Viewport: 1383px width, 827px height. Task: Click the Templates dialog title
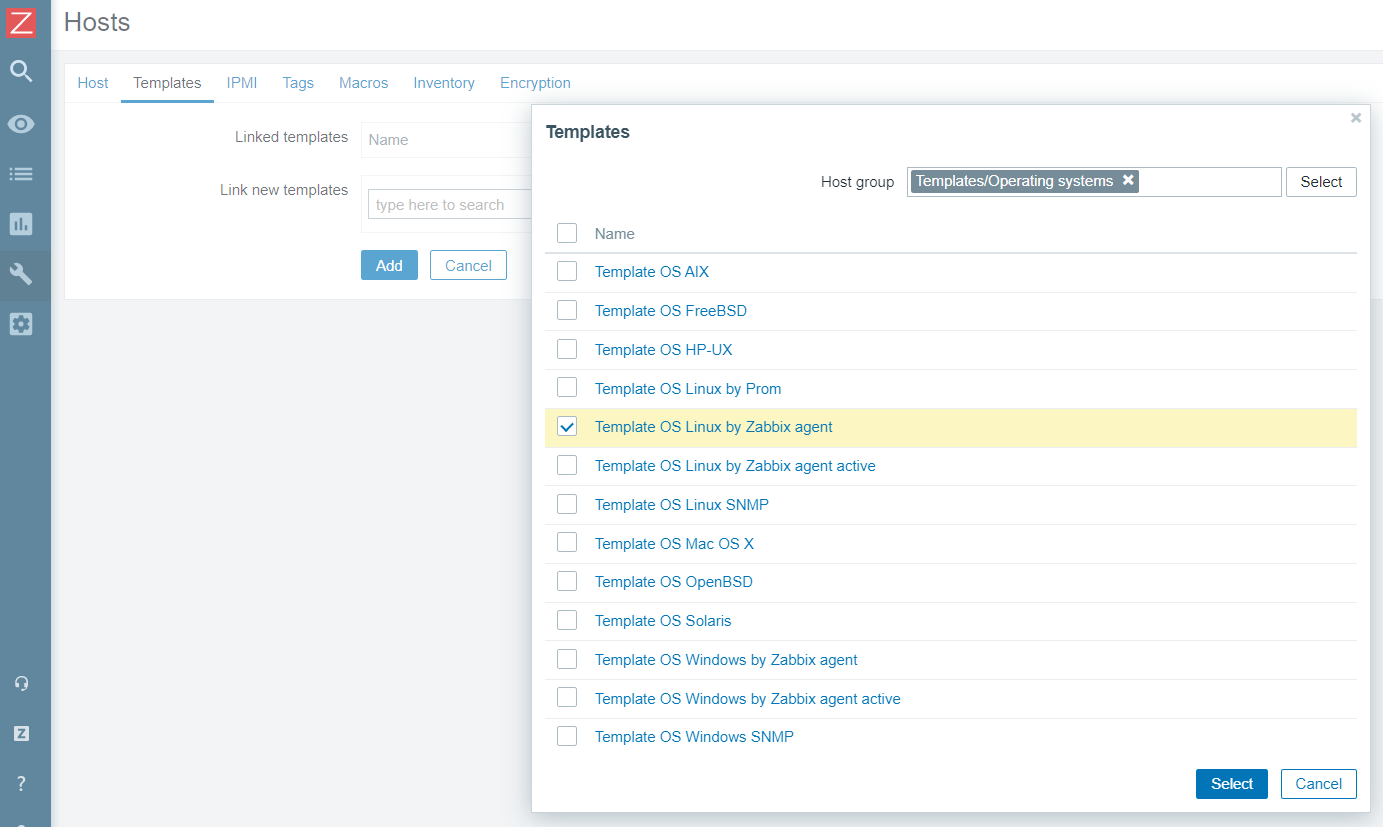click(588, 132)
